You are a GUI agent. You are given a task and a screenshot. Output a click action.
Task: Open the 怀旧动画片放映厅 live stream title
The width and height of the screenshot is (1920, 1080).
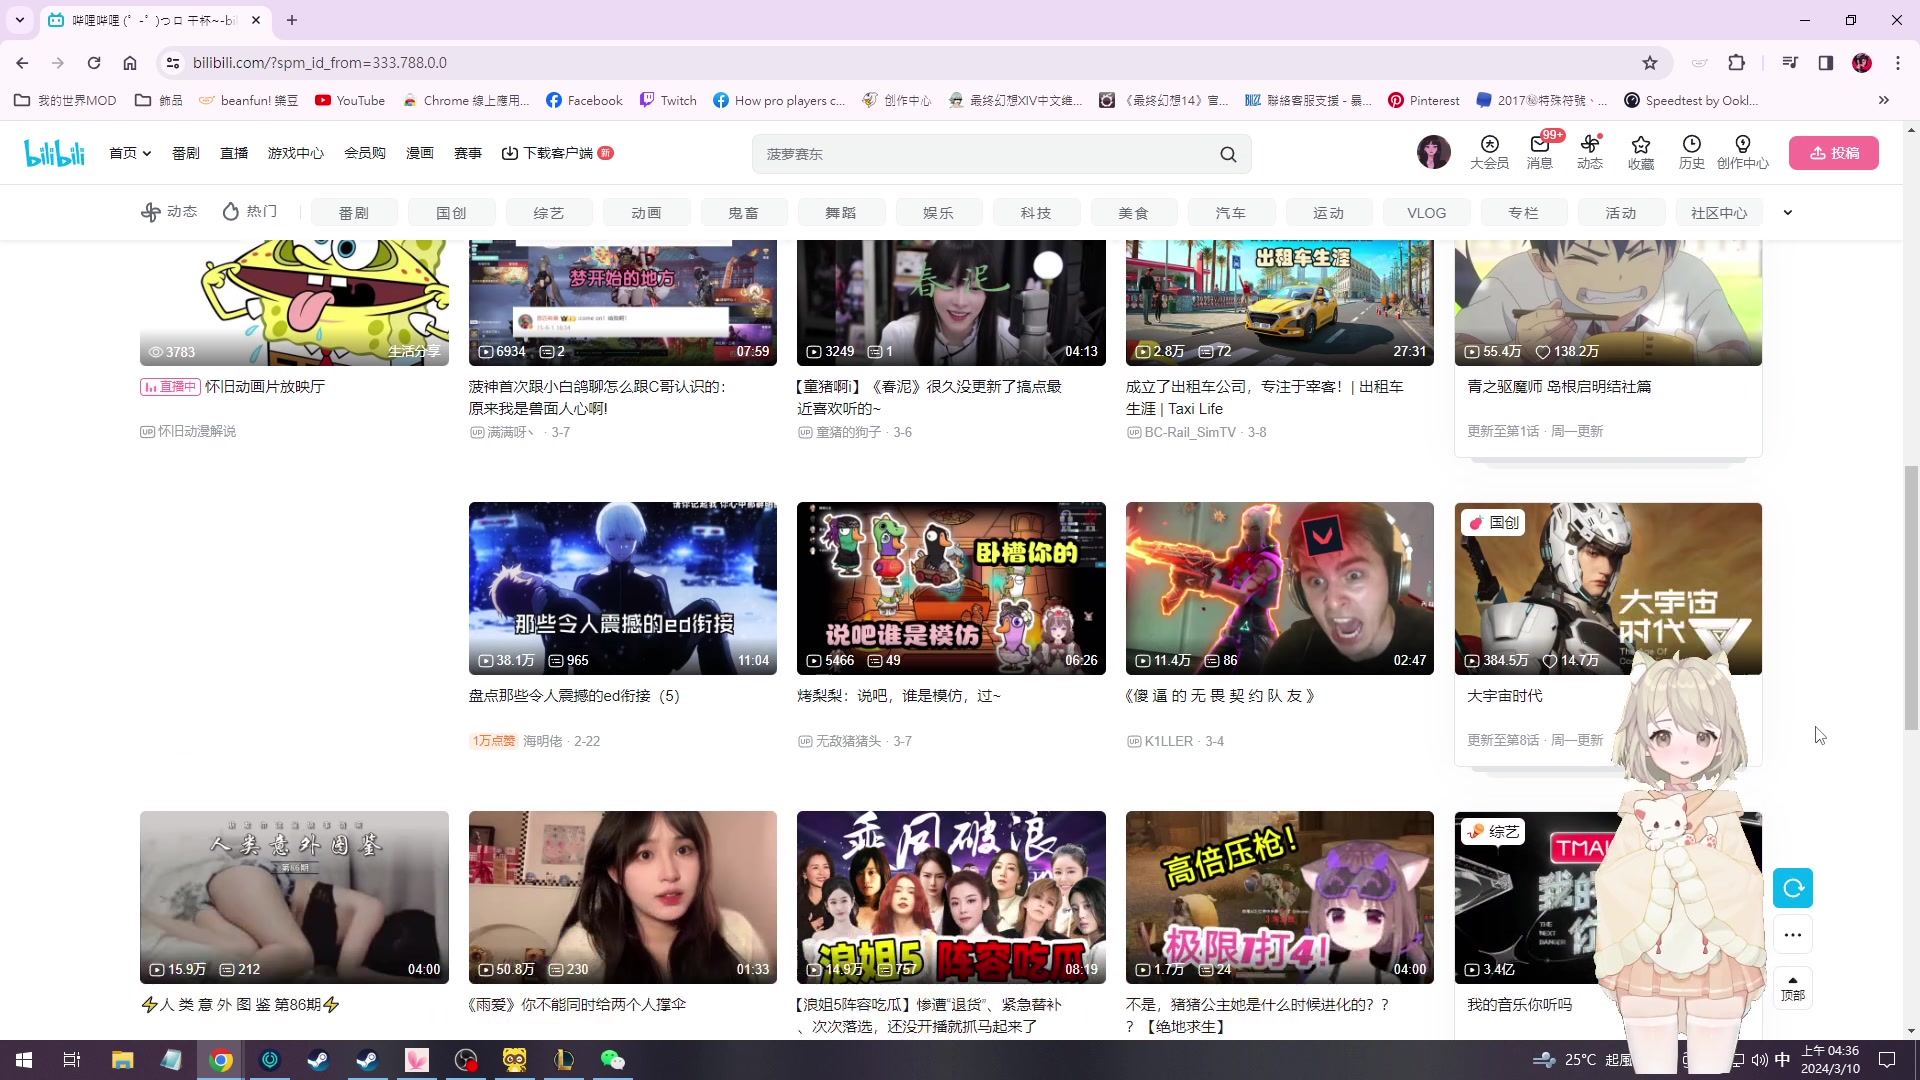265,387
